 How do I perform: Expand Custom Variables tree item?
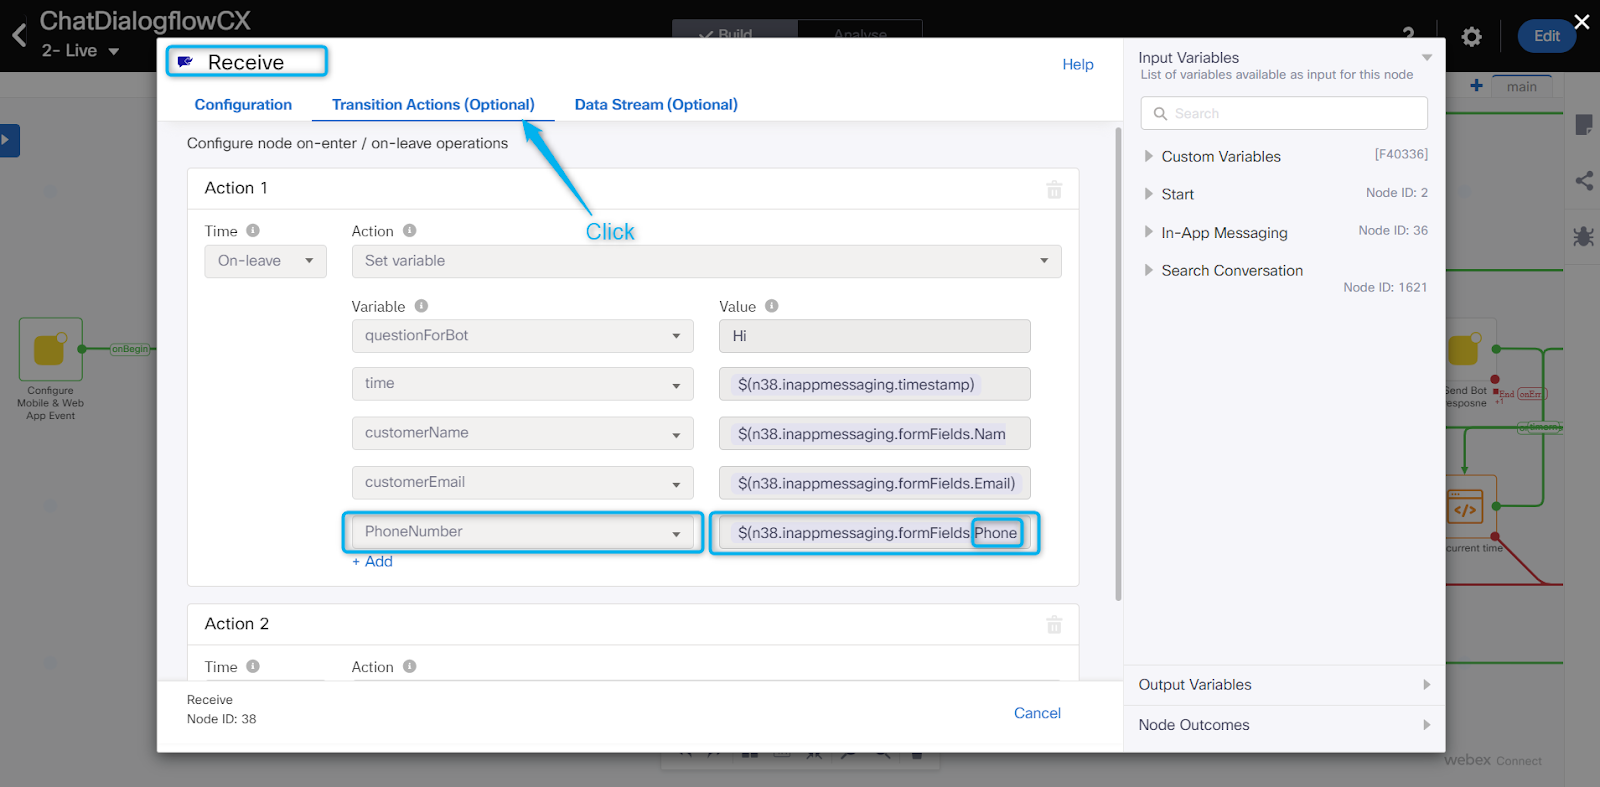click(x=1149, y=156)
